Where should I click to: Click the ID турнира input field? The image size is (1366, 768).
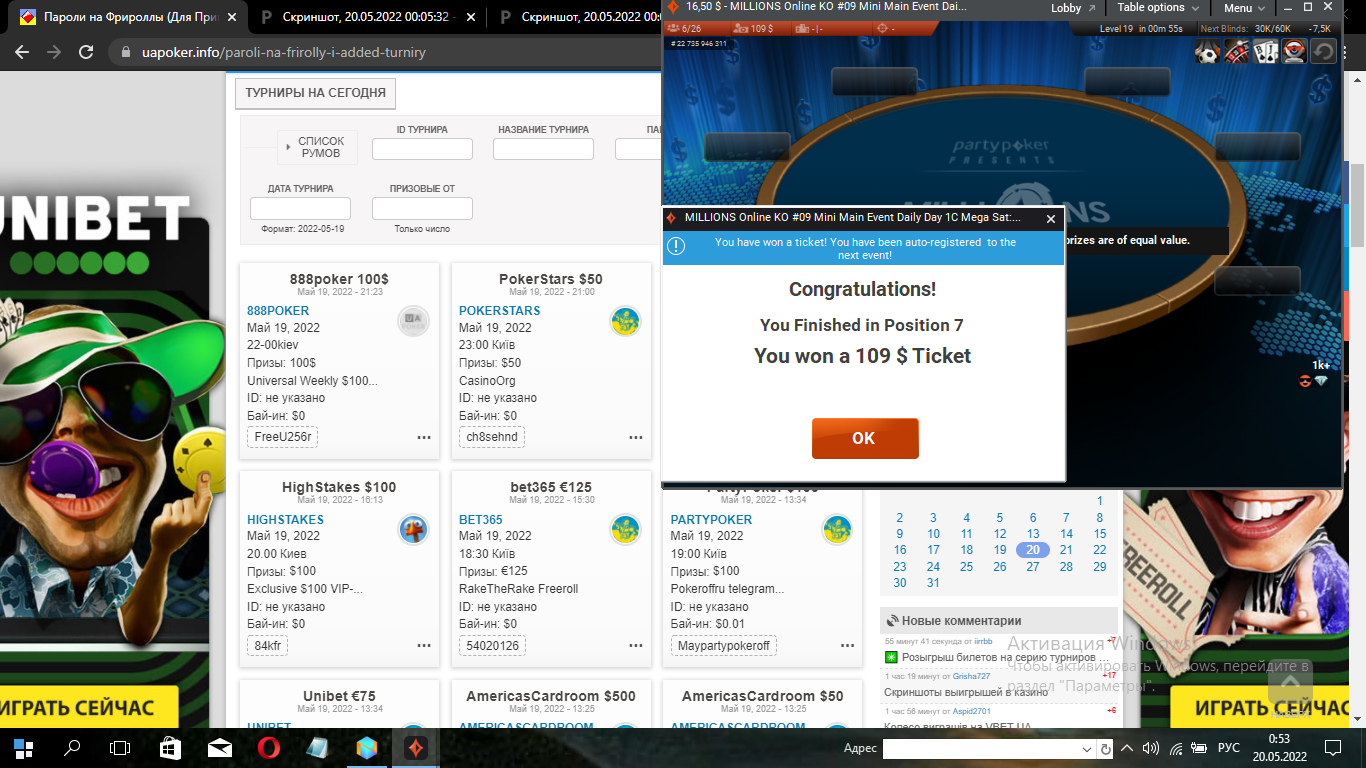[422, 149]
